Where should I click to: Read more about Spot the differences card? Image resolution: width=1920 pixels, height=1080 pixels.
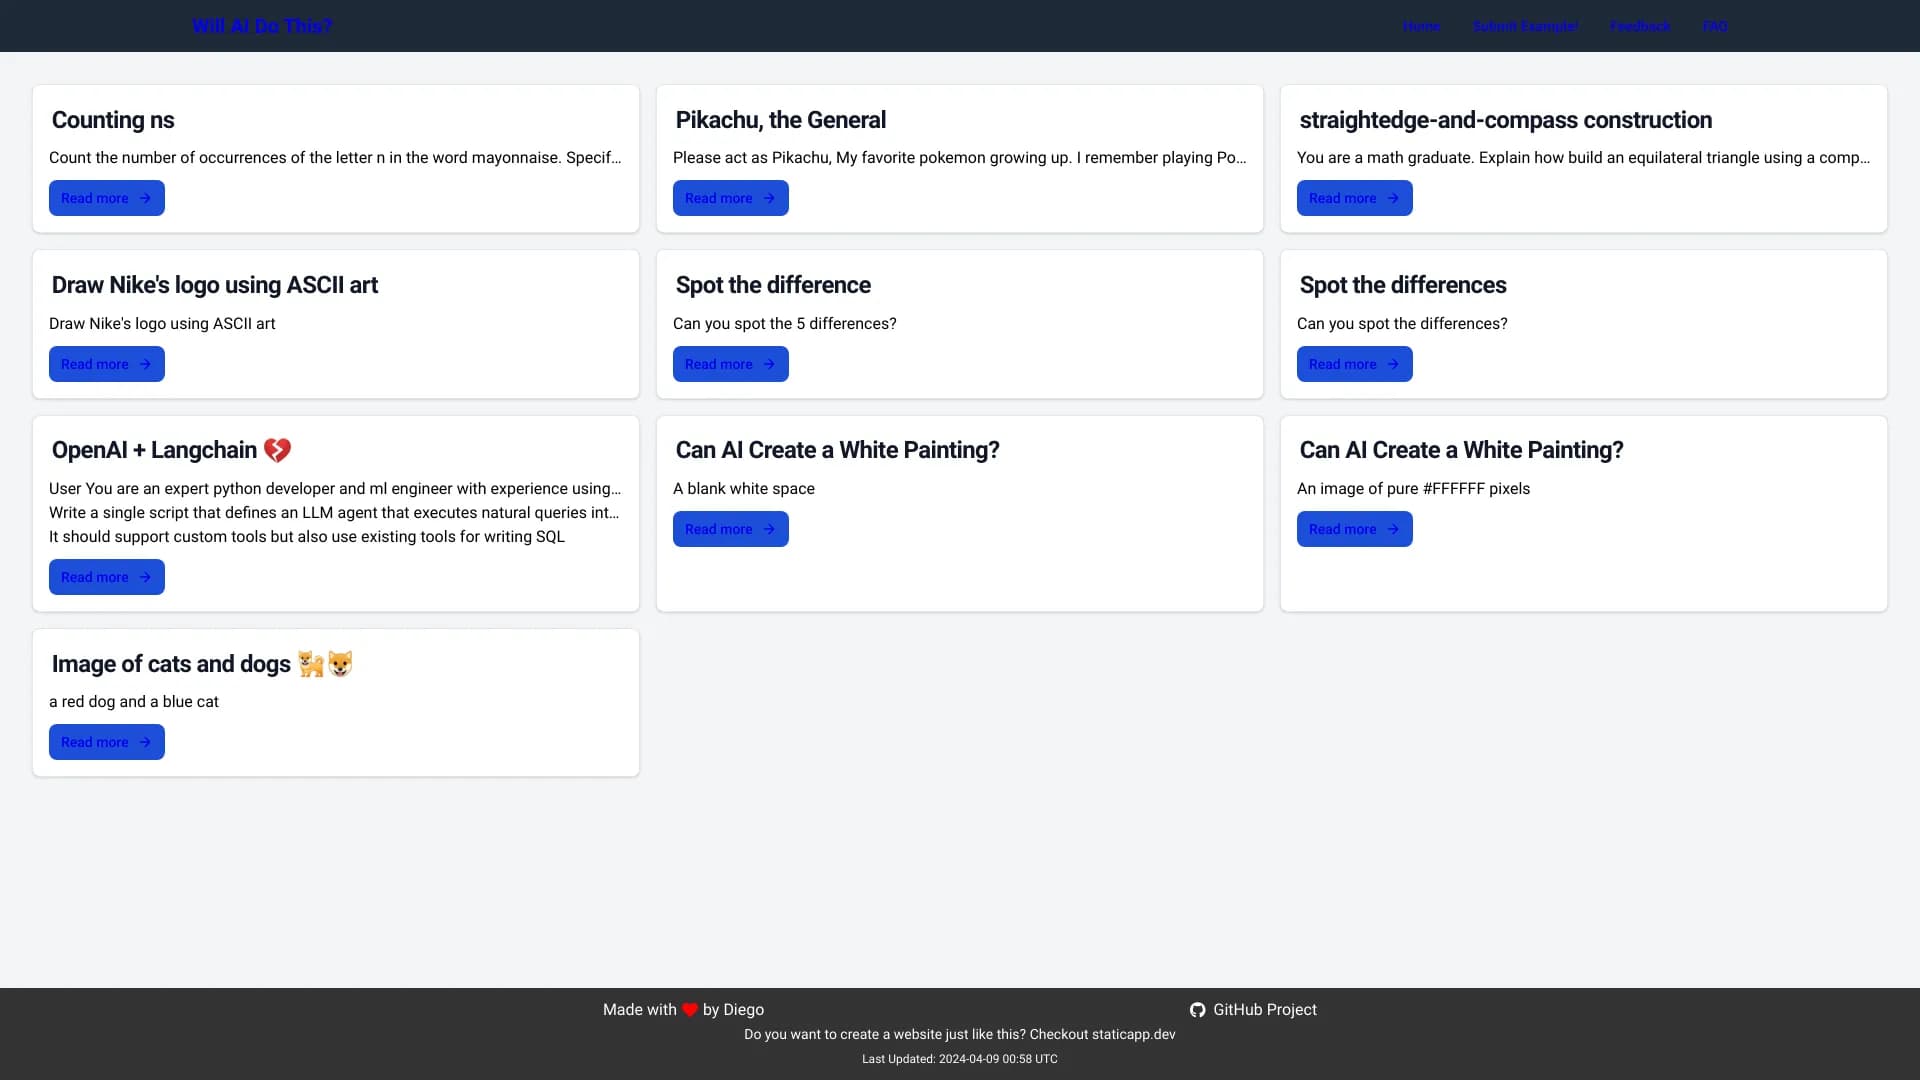1354,364
